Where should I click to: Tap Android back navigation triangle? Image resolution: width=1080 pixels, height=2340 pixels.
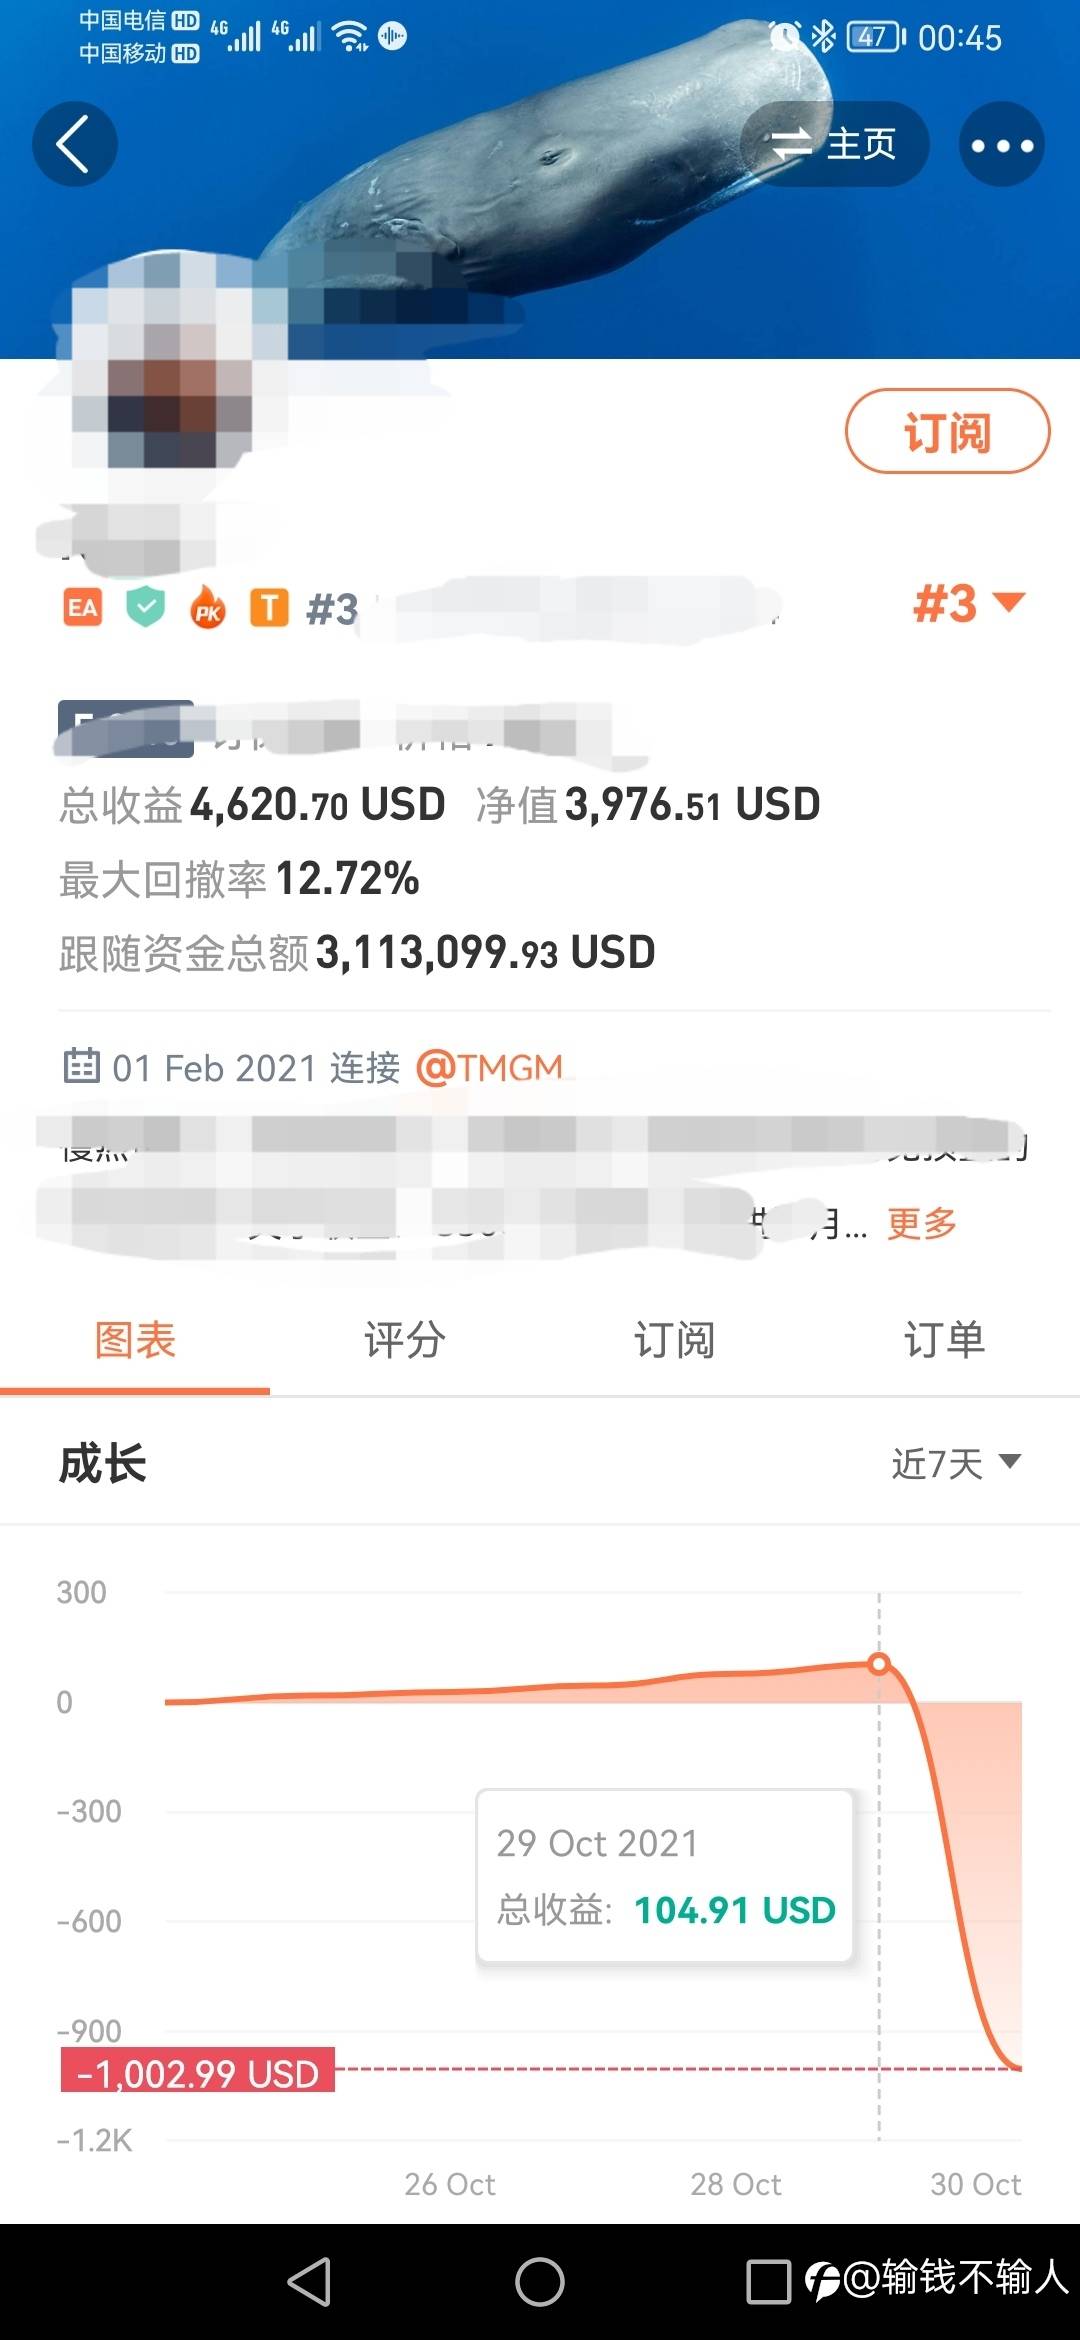point(309,2282)
